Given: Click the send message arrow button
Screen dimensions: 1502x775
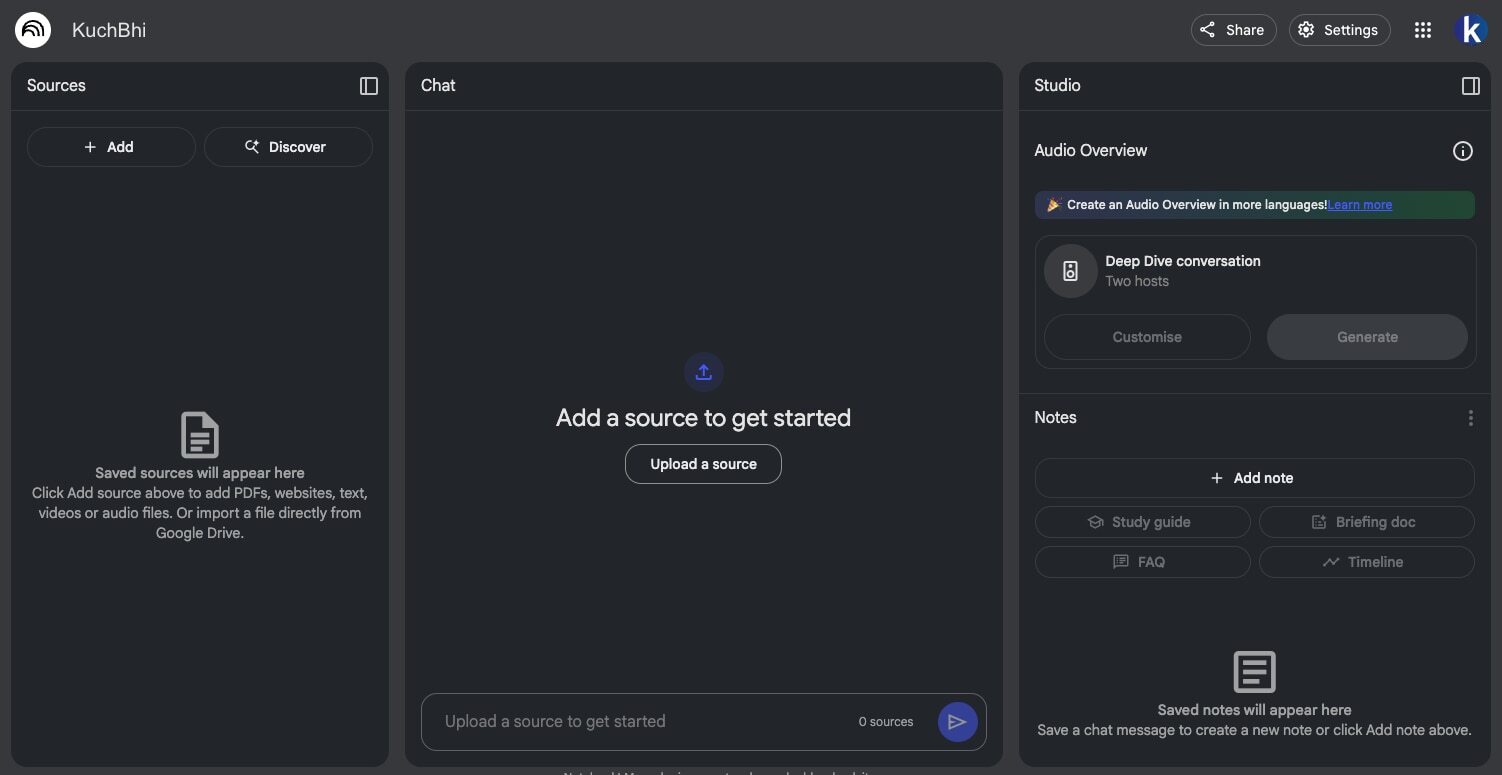Looking at the screenshot, I should tap(957, 722).
